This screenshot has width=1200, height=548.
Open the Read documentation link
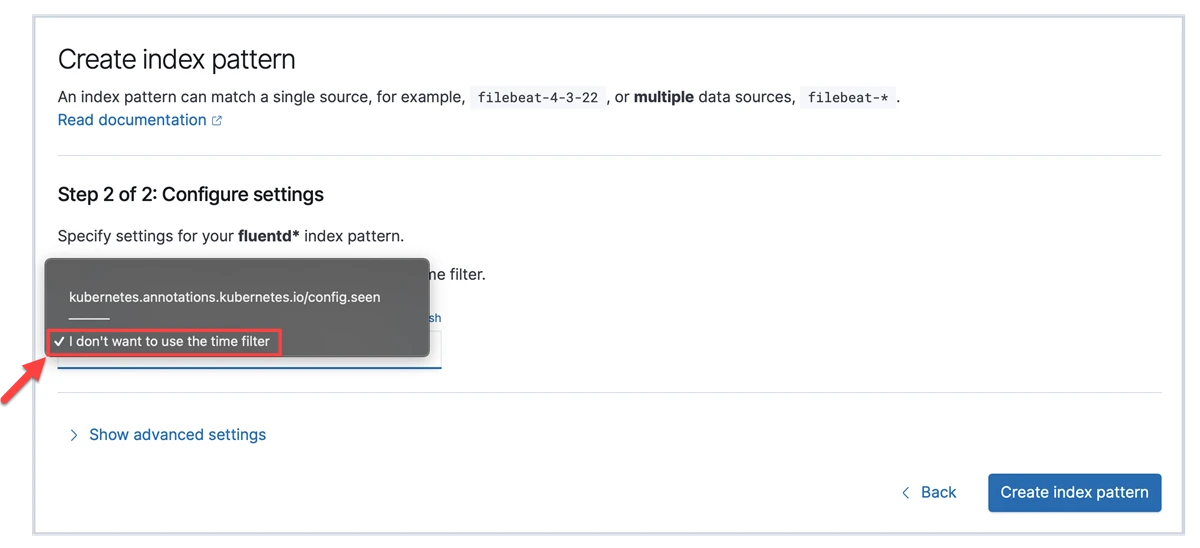(132, 120)
